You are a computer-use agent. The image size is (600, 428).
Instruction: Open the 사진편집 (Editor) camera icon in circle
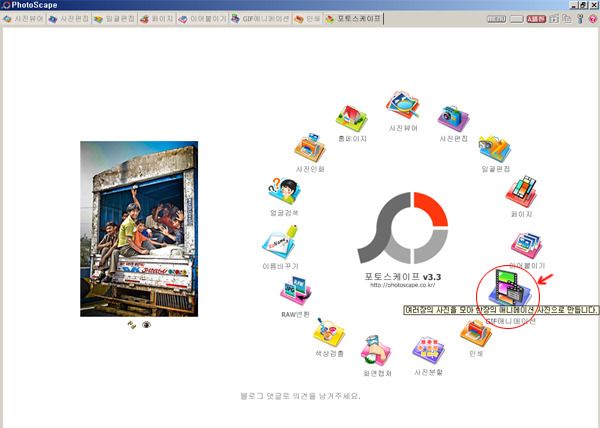coord(453,118)
